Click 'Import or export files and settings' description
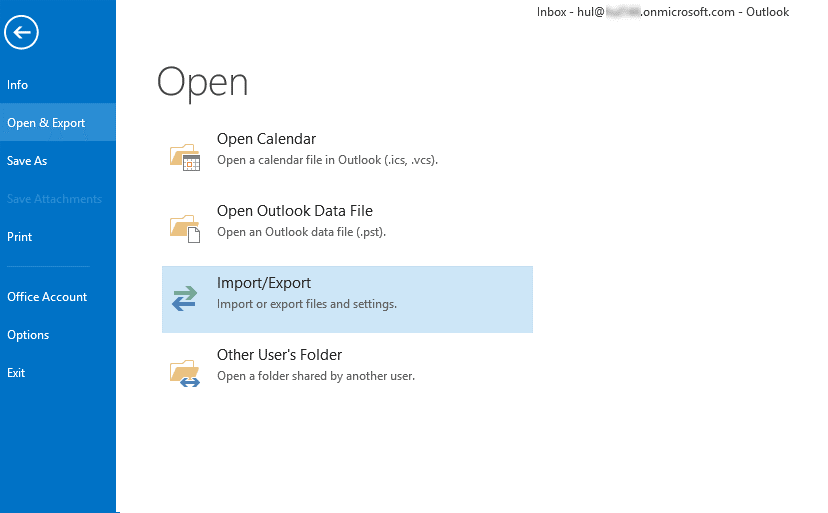 point(307,304)
